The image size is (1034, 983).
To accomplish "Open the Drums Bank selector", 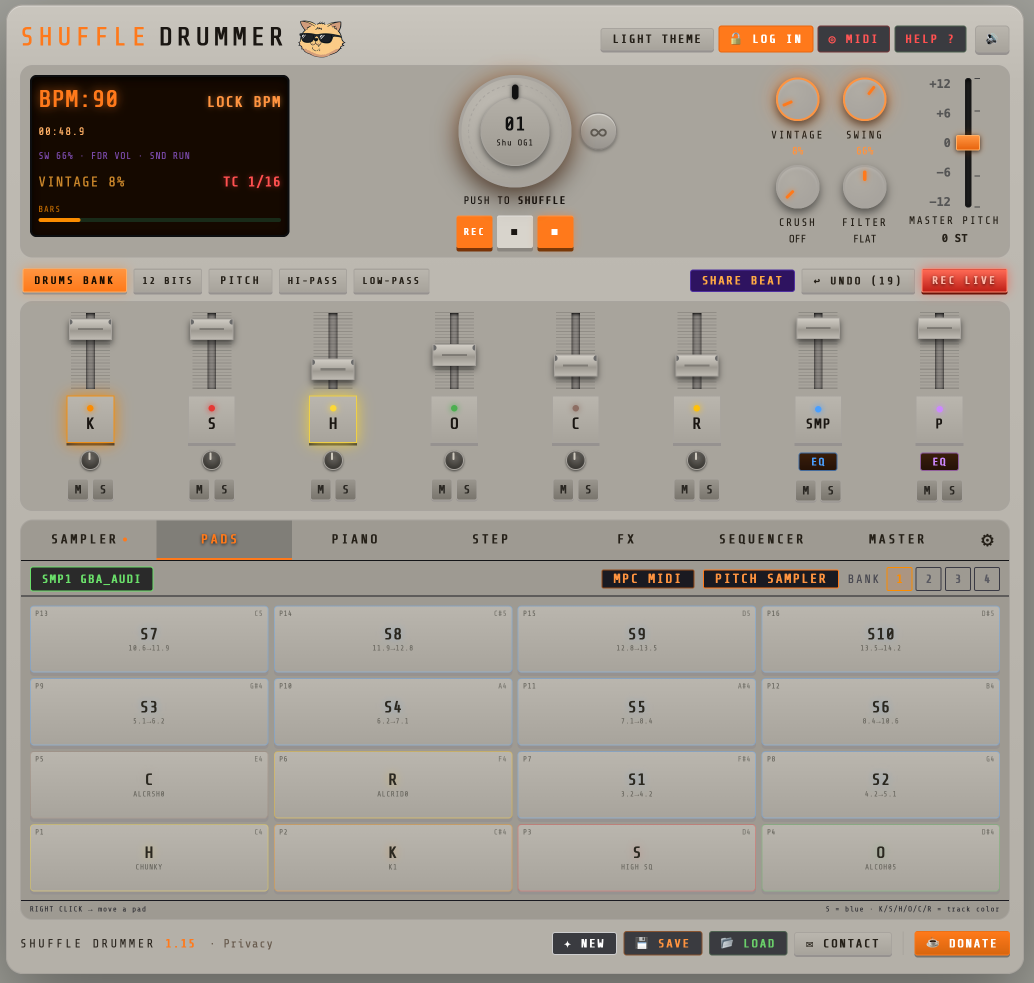I will [75, 280].
